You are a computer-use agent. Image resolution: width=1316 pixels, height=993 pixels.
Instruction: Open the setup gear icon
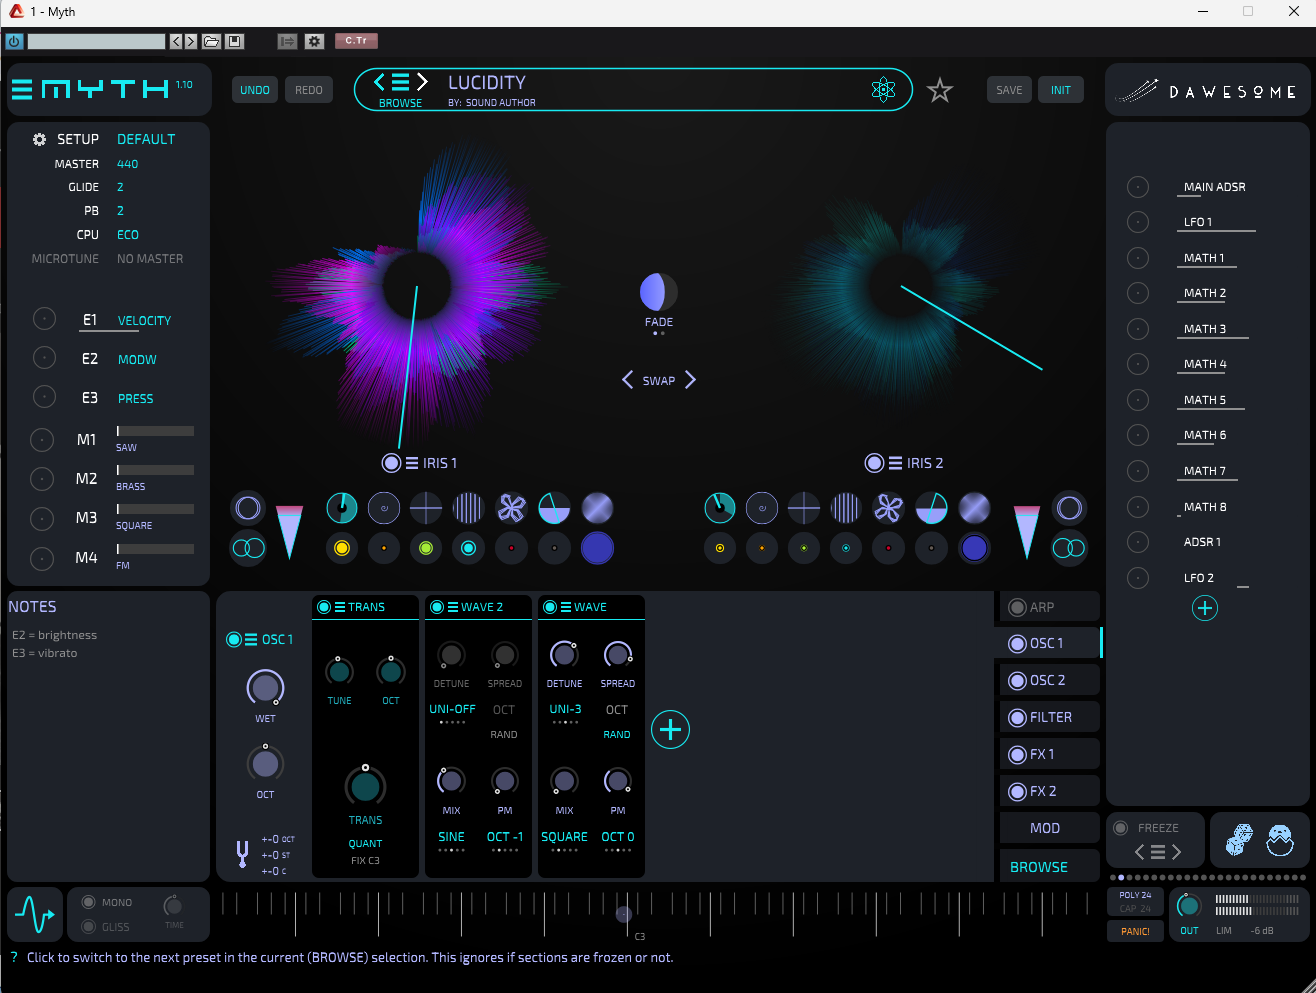(40, 140)
